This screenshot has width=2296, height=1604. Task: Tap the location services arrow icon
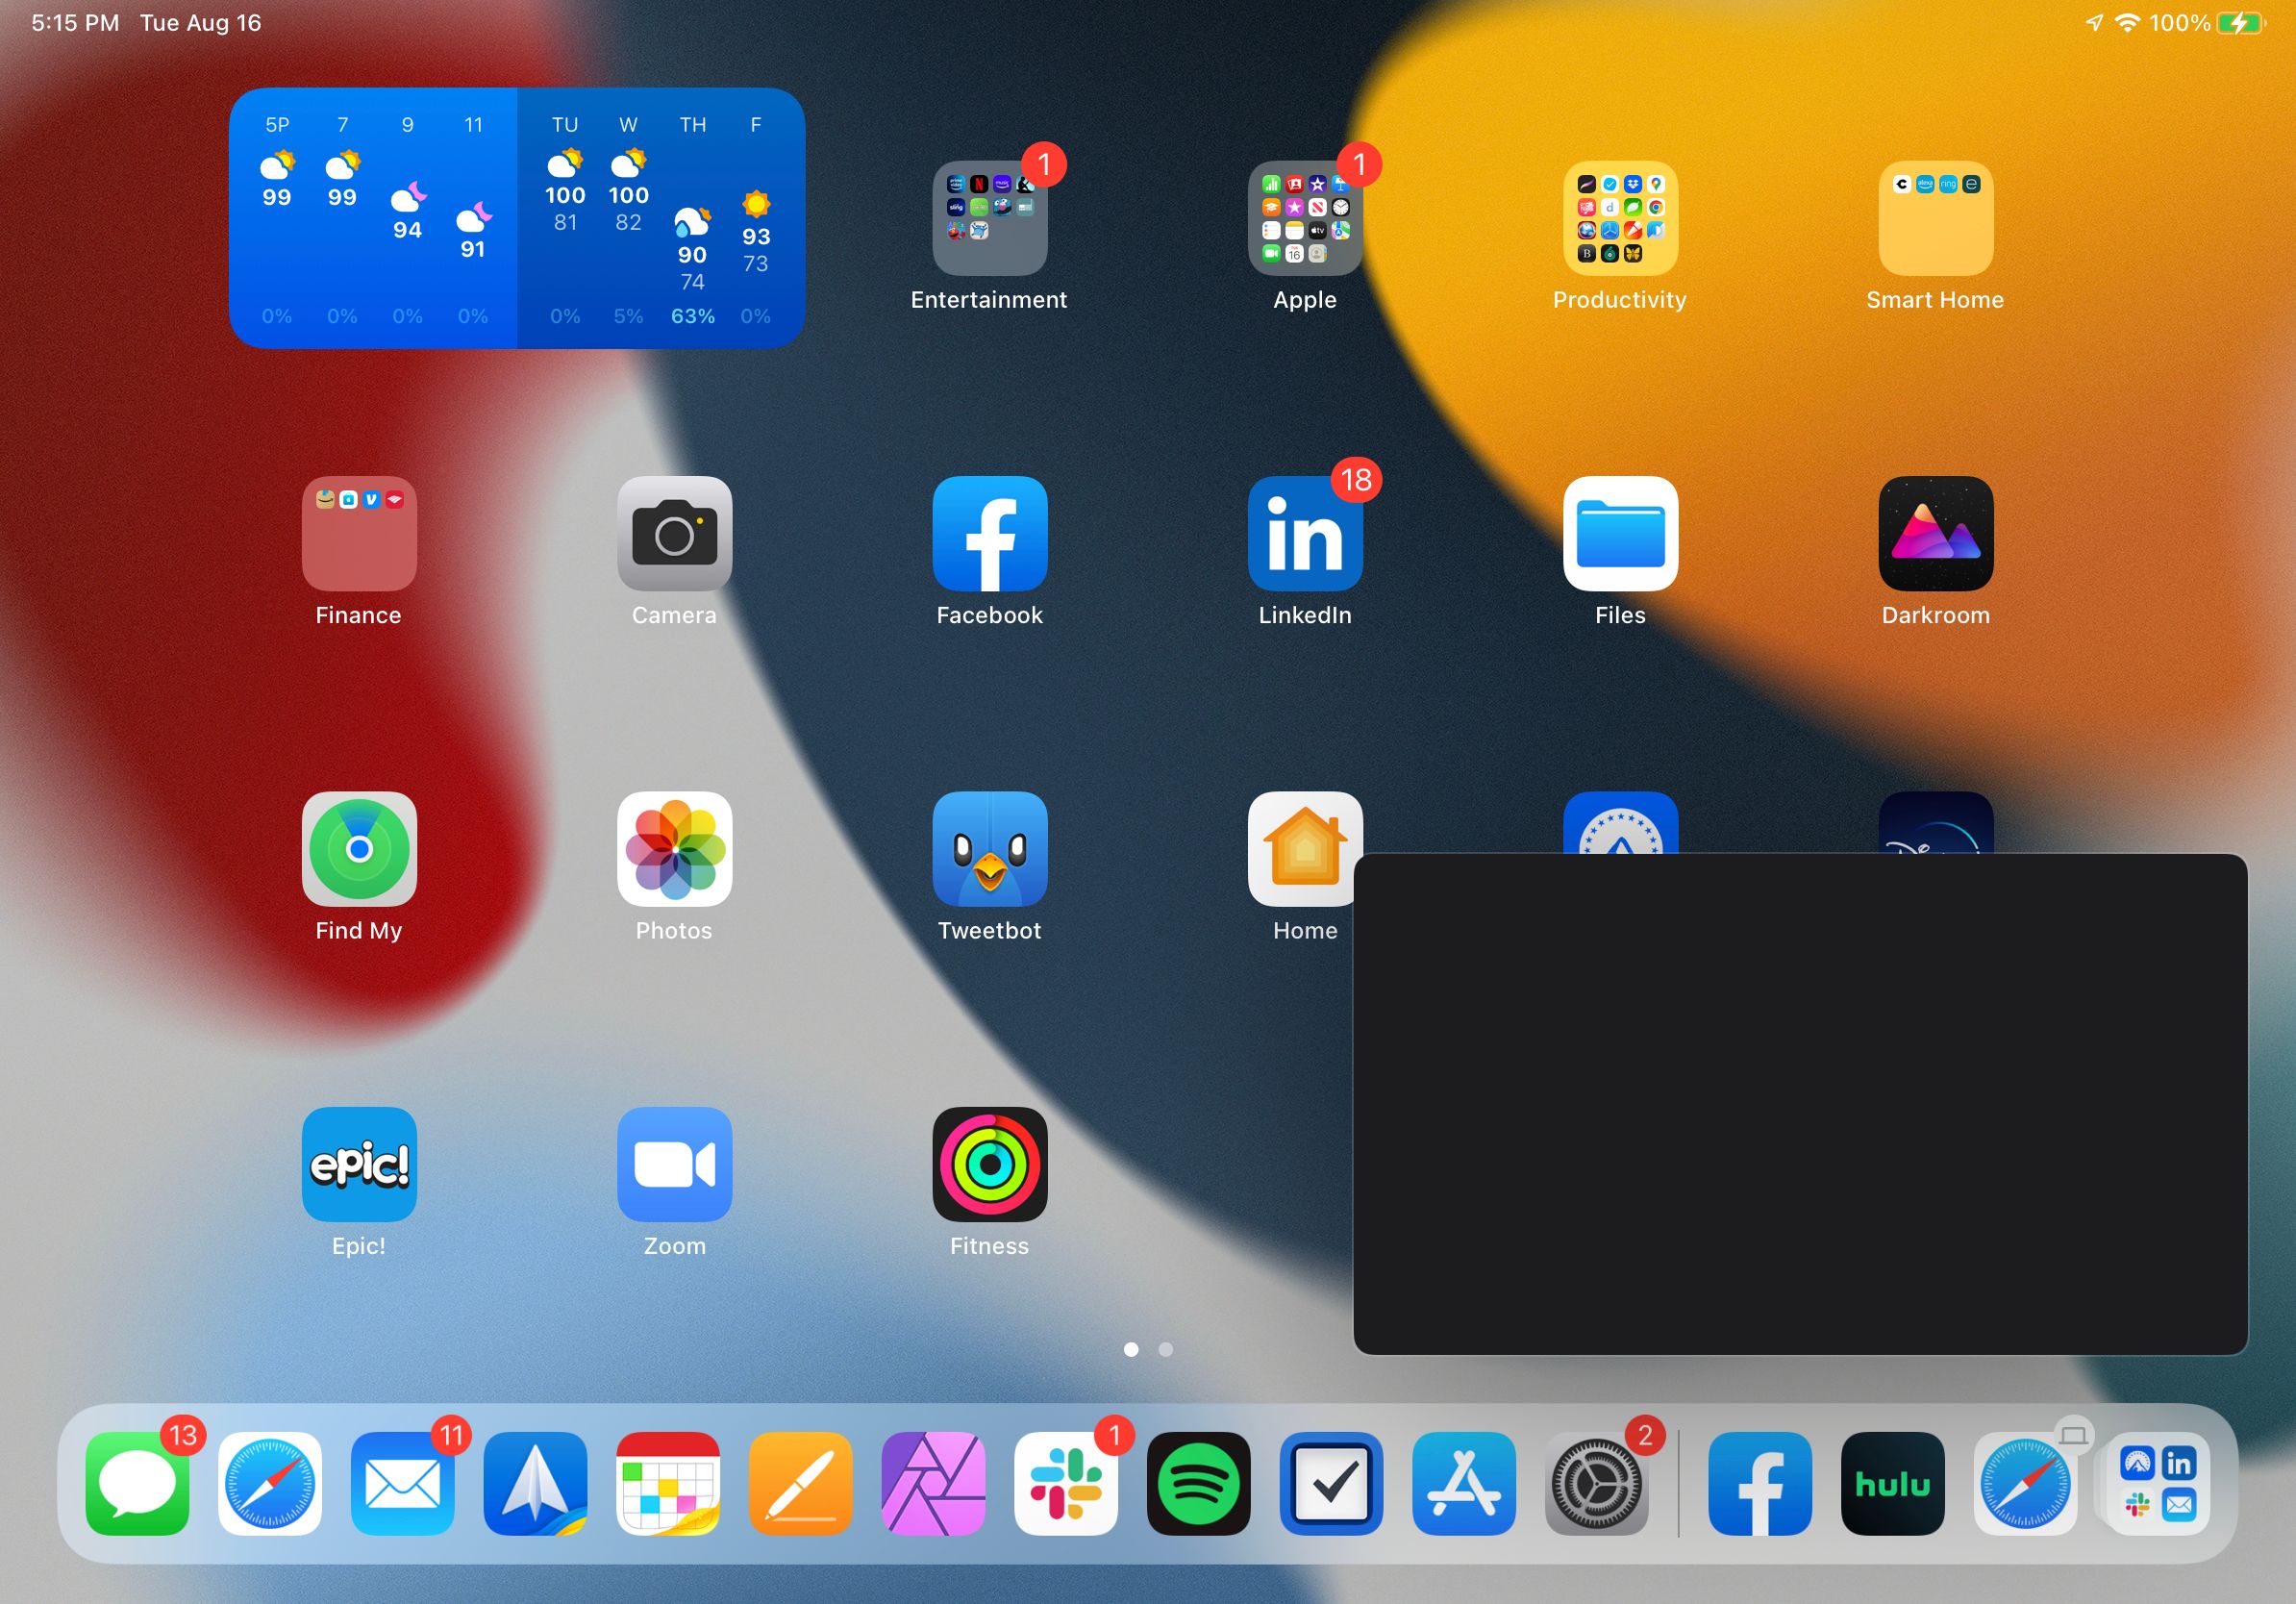2094,23
